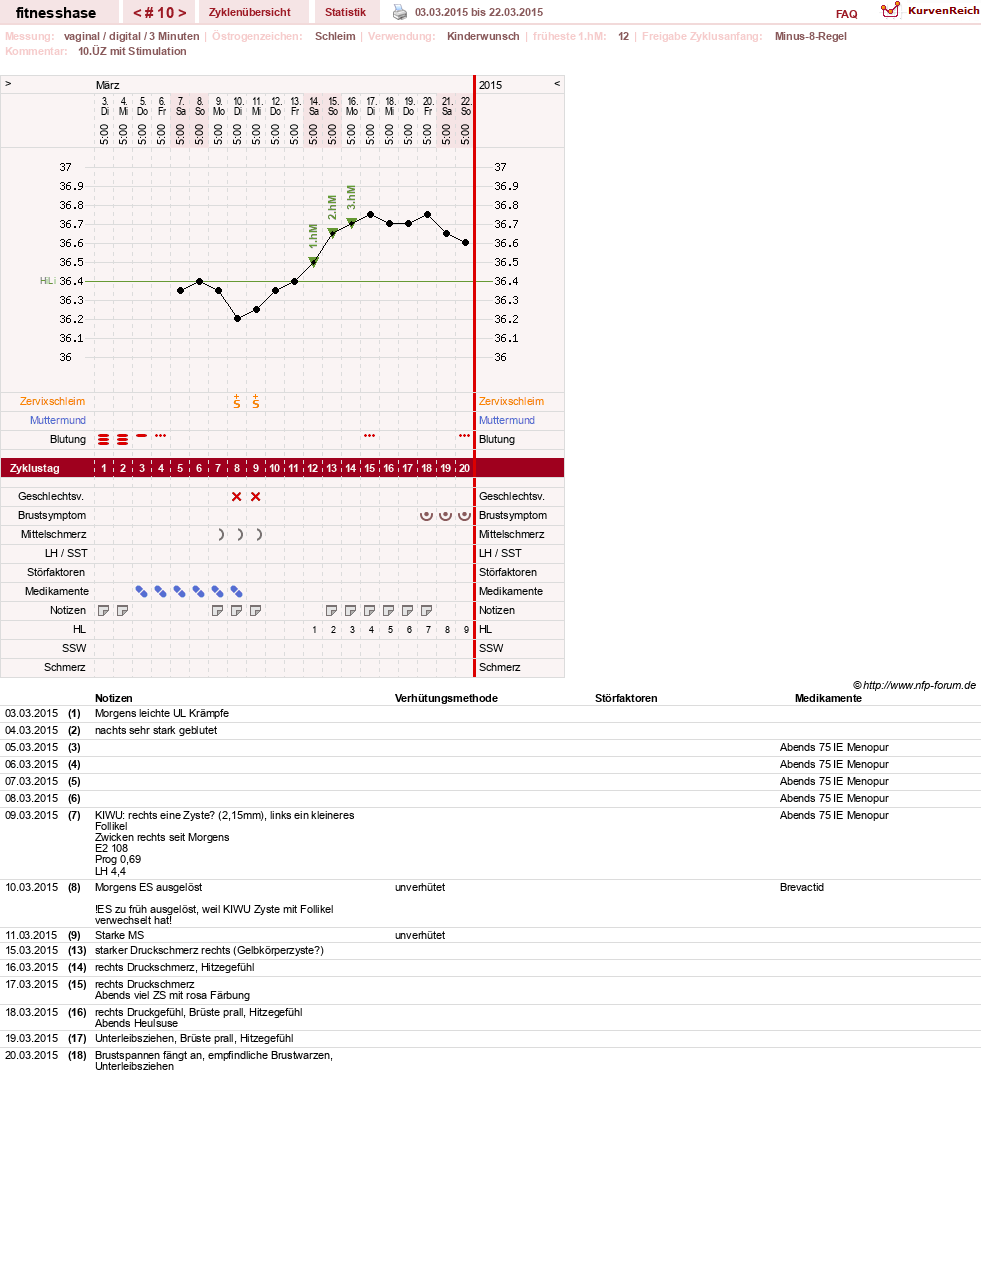Click medication pill icon on cycle day 5
Image resolution: width=981 pixels, height=1274 pixels.
click(180, 591)
